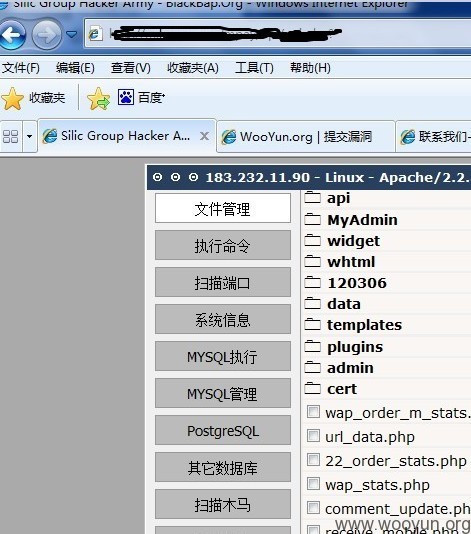
Task: Click the browser Back arrow button
Action: click(x=13, y=34)
